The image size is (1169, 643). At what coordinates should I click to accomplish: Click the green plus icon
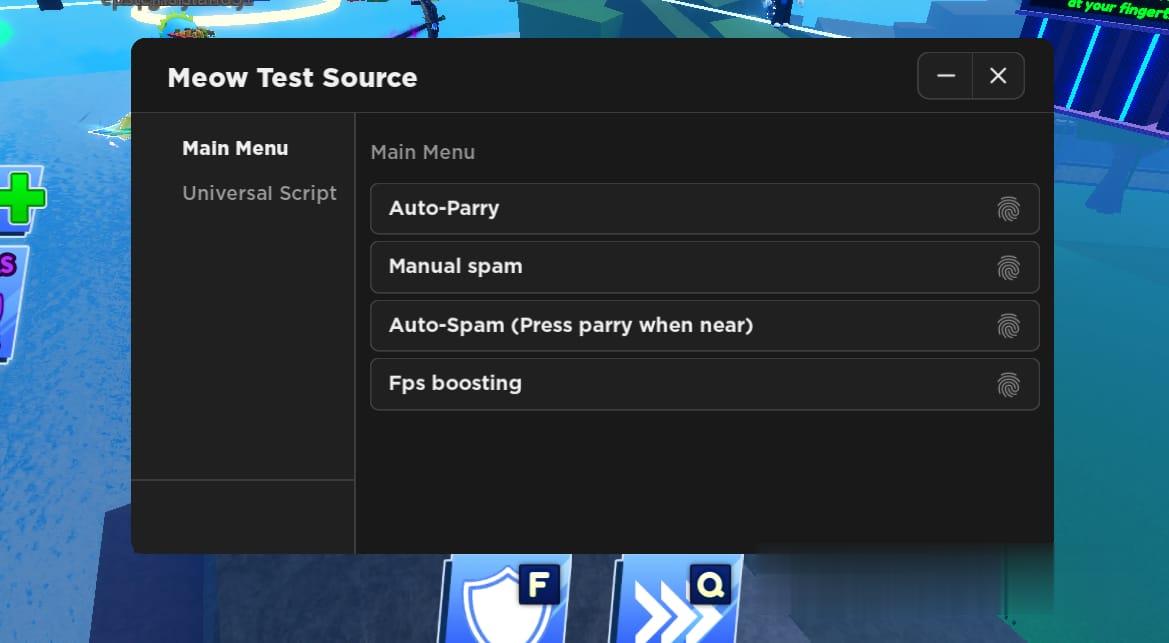click(20, 198)
